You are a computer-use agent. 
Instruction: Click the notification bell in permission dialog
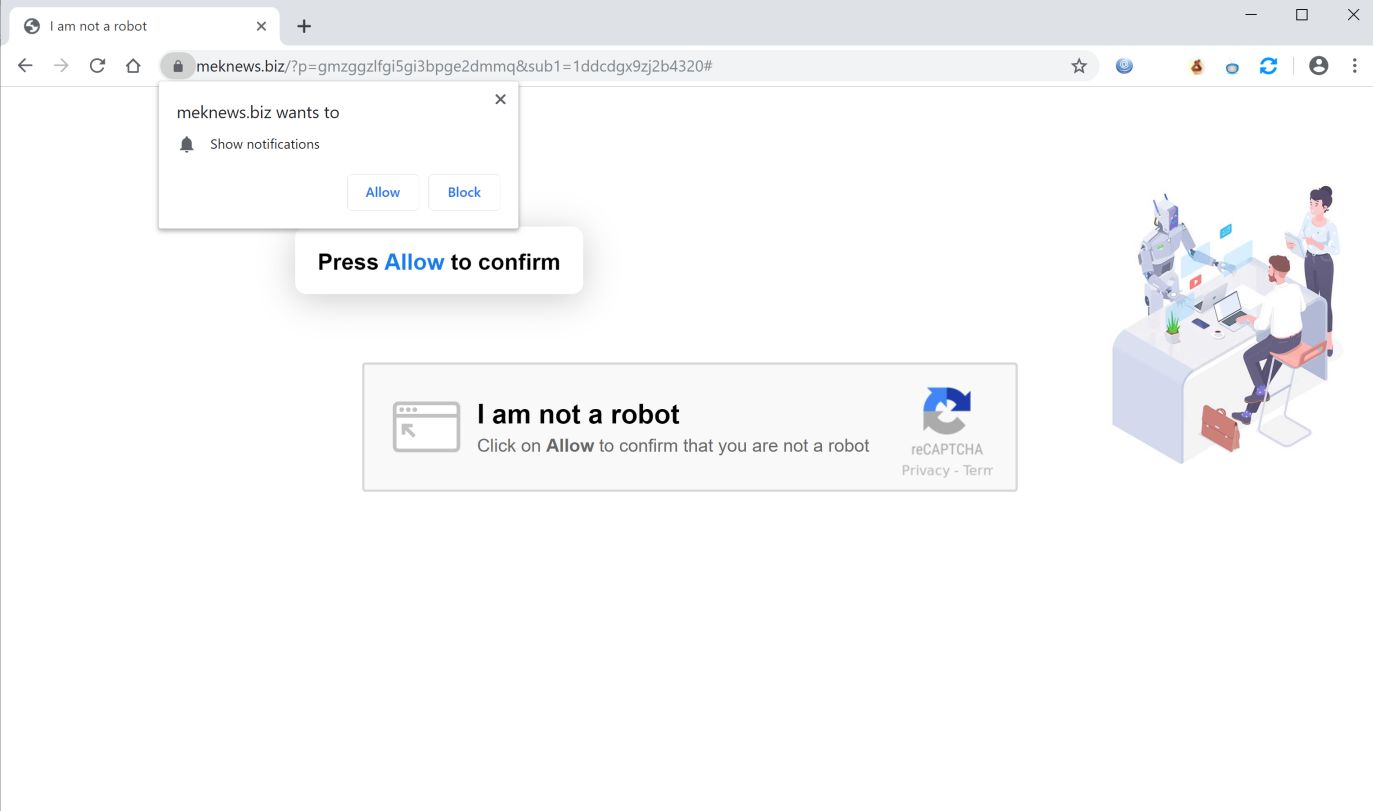click(x=186, y=144)
